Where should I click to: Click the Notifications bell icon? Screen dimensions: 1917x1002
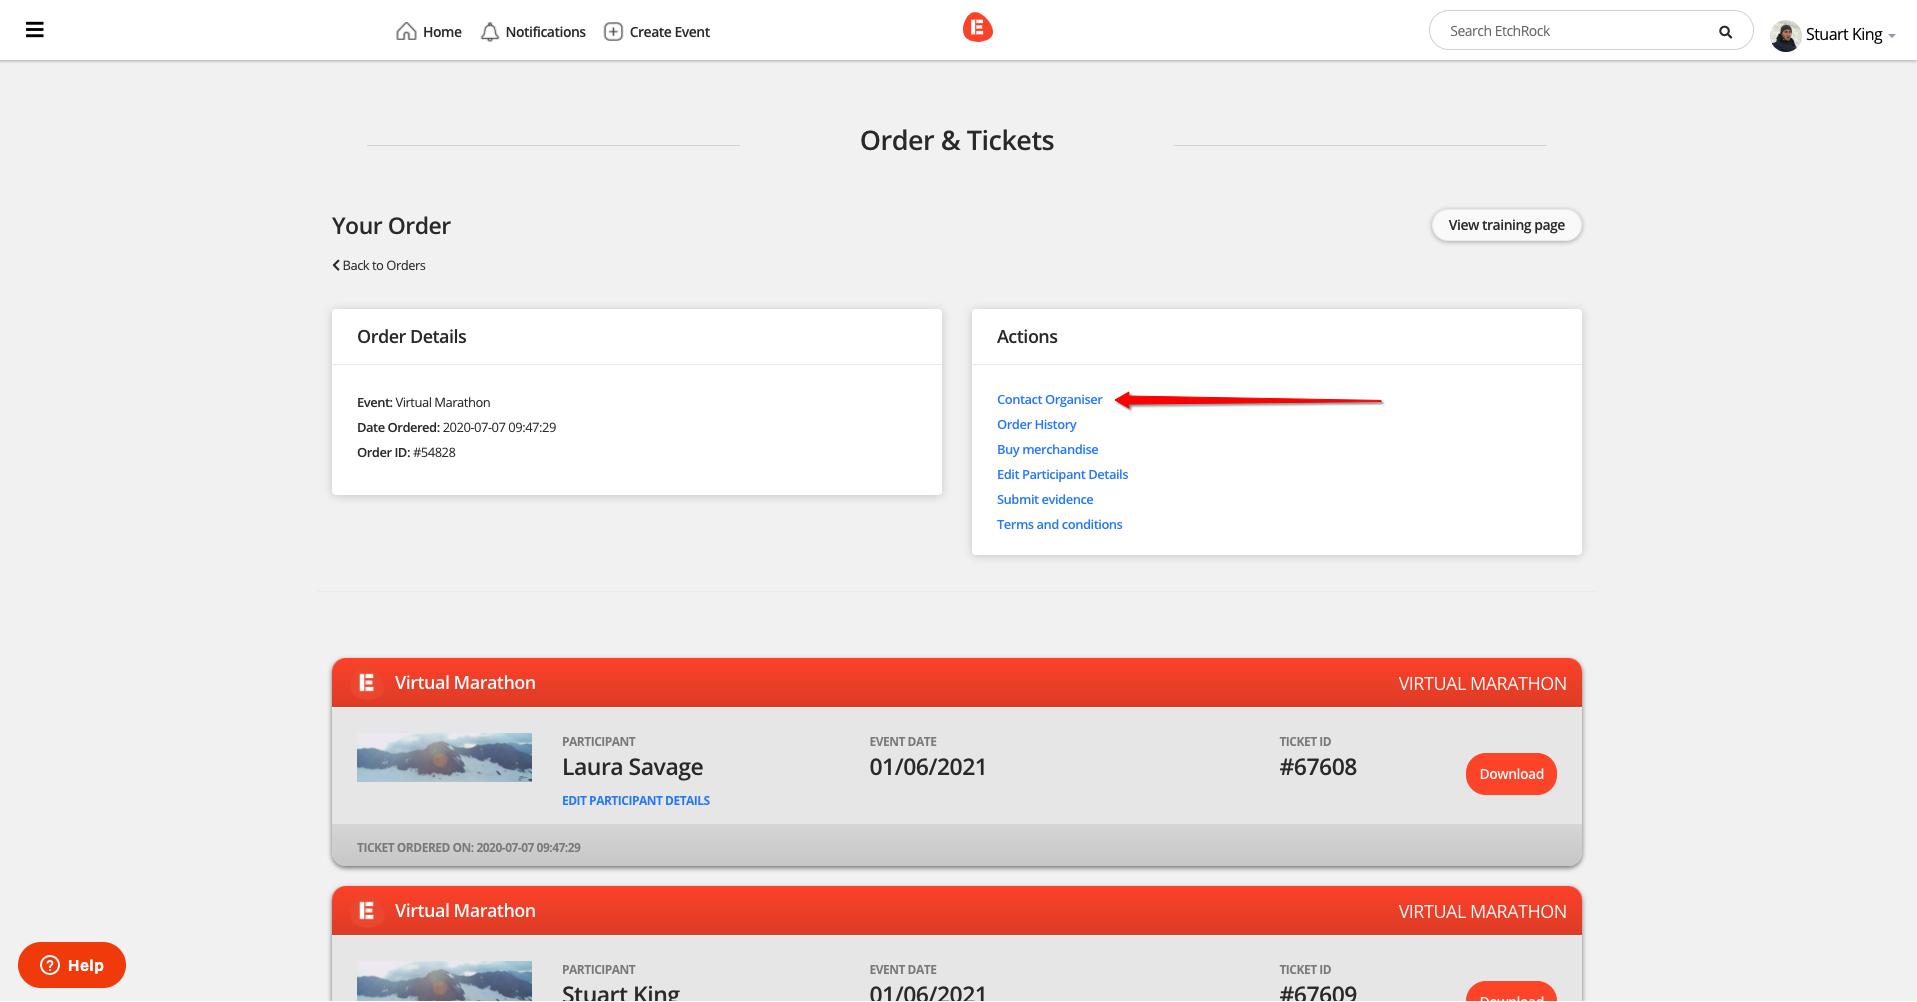click(490, 32)
